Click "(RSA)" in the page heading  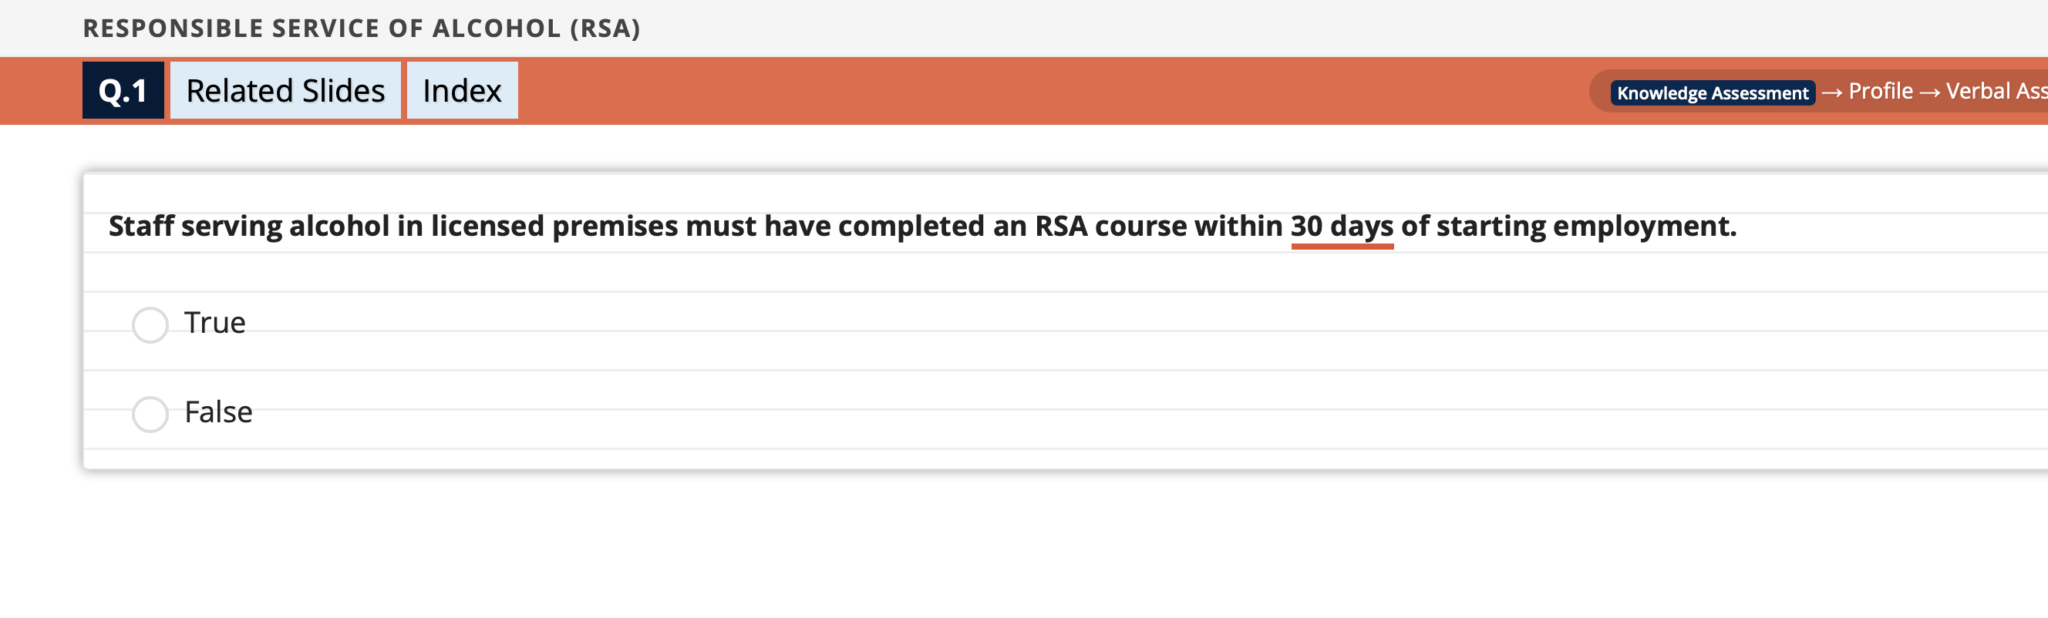coord(605,28)
